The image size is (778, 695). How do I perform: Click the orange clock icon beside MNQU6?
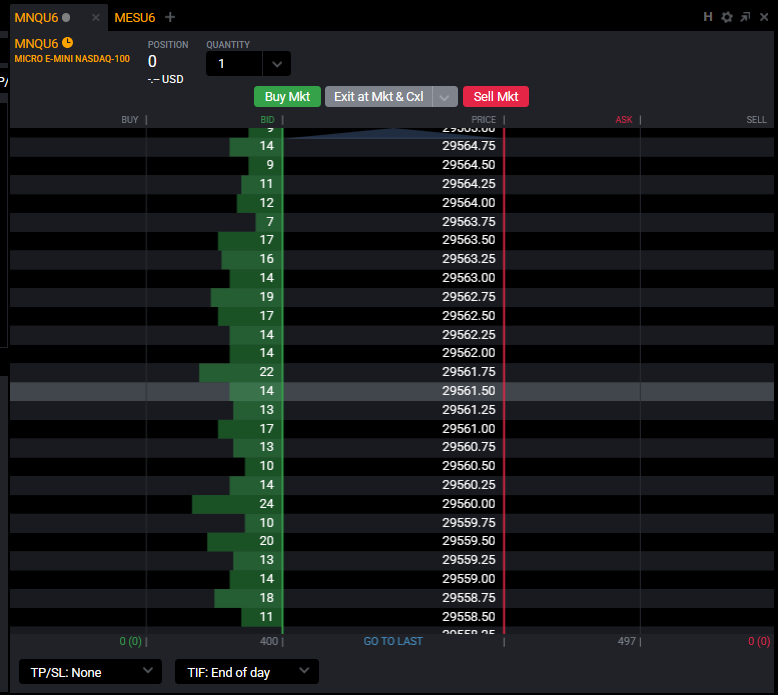pos(67,43)
